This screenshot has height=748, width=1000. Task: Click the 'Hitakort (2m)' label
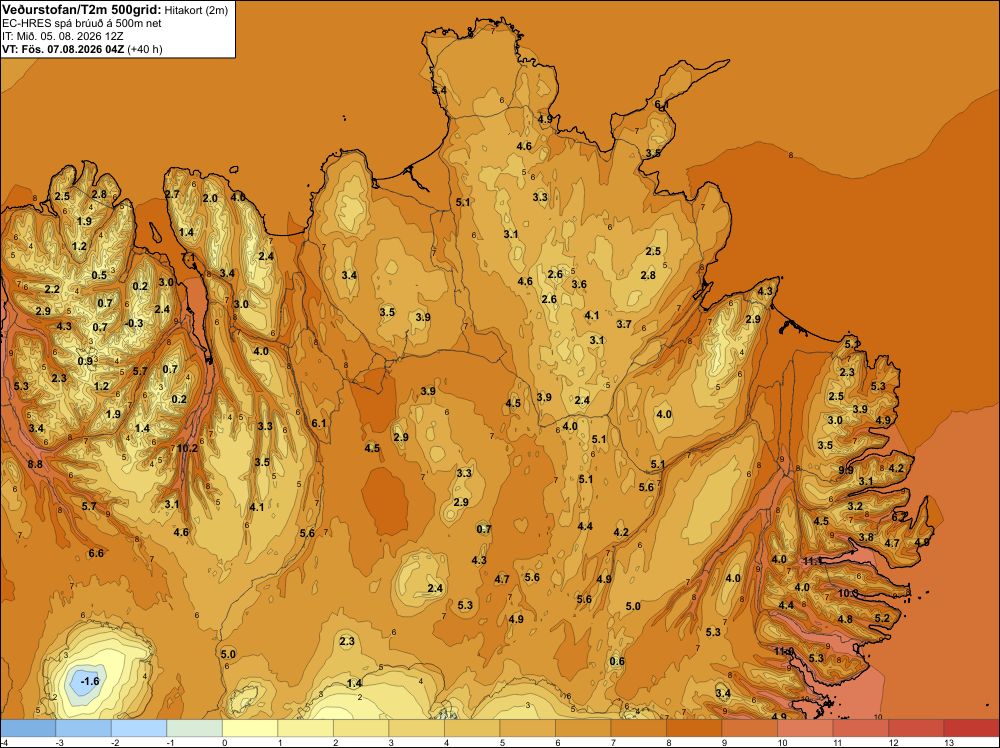click(x=196, y=10)
